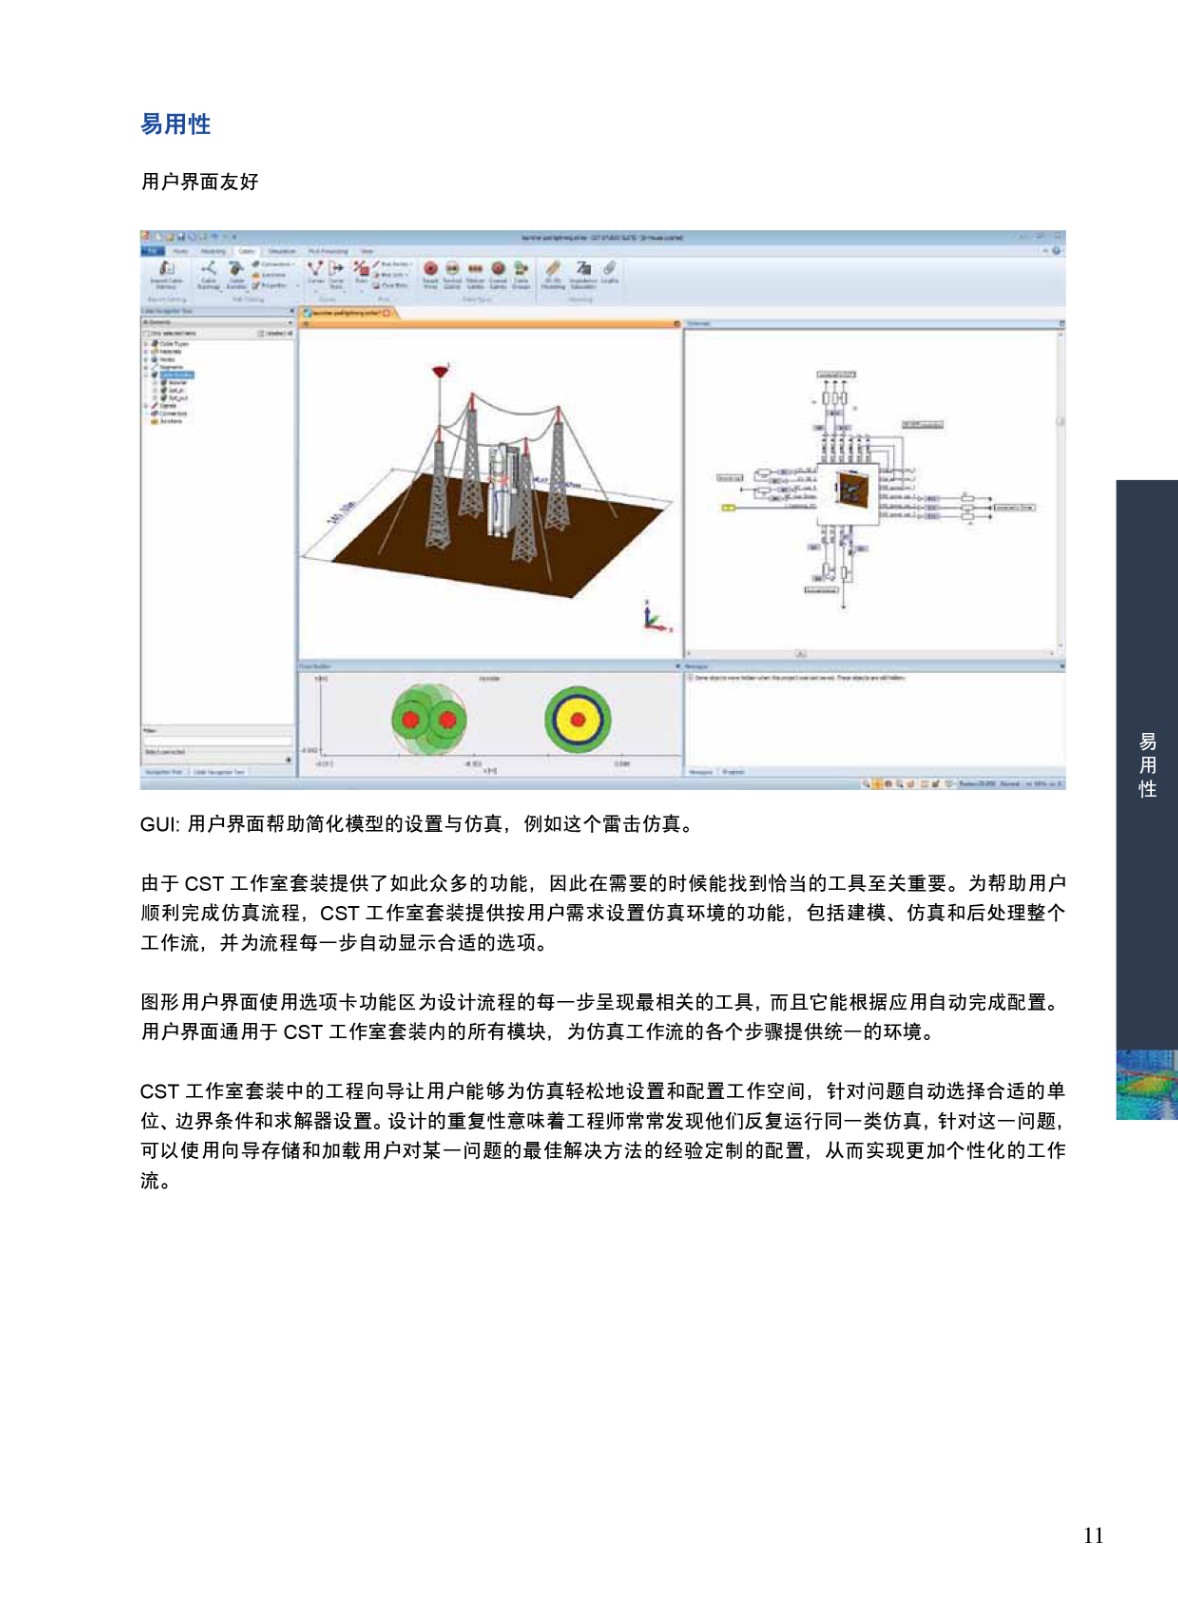This screenshot has height=1600, width=1178.
Task: Click the schematic horizontal scrollbar handle
Action: (800, 654)
